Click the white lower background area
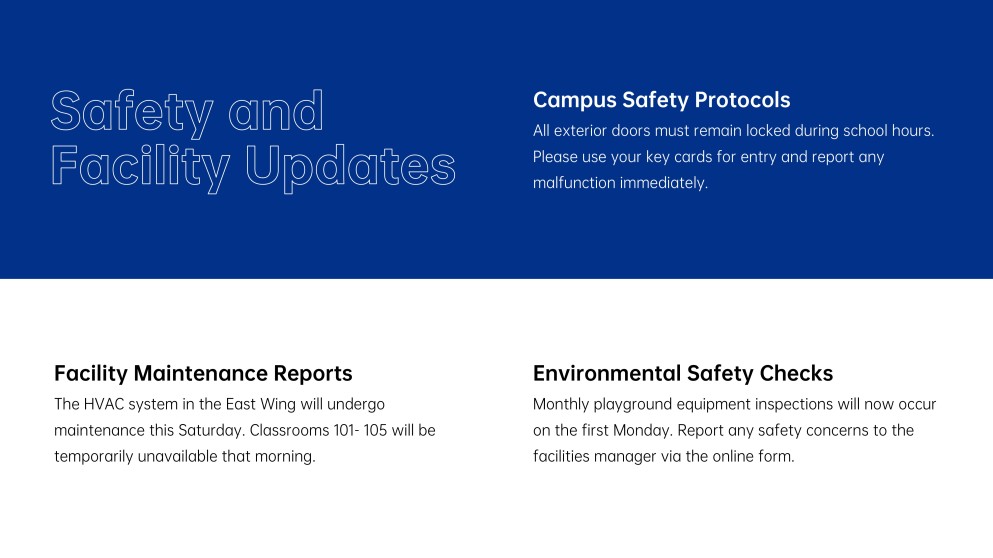 (x=496, y=513)
